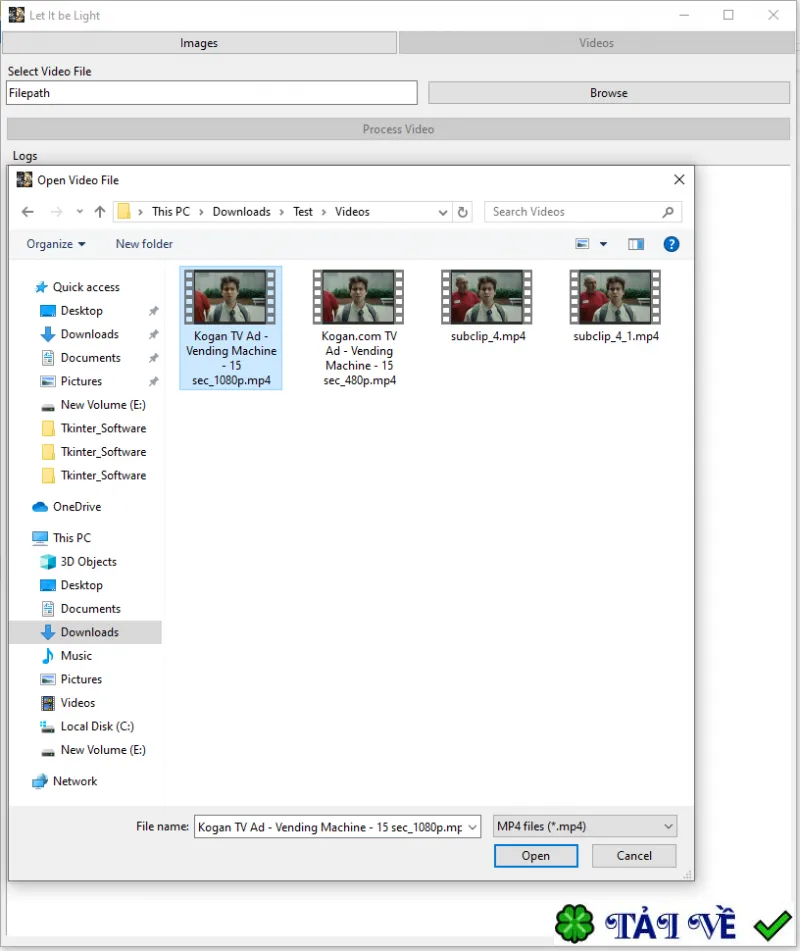800x951 pixels.
Task: Open Documents under Quick access
Action: (90, 358)
